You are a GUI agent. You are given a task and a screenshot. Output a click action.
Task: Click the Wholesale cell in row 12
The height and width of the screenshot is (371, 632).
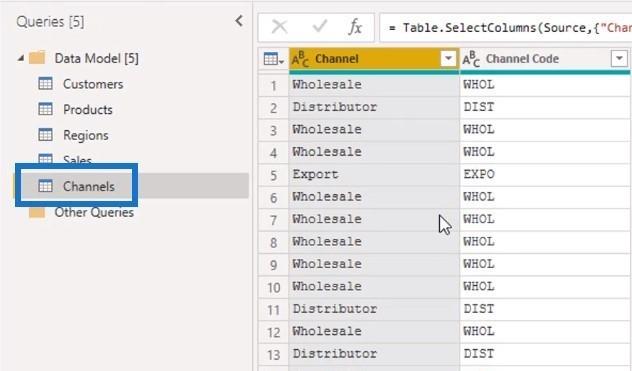(374, 332)
